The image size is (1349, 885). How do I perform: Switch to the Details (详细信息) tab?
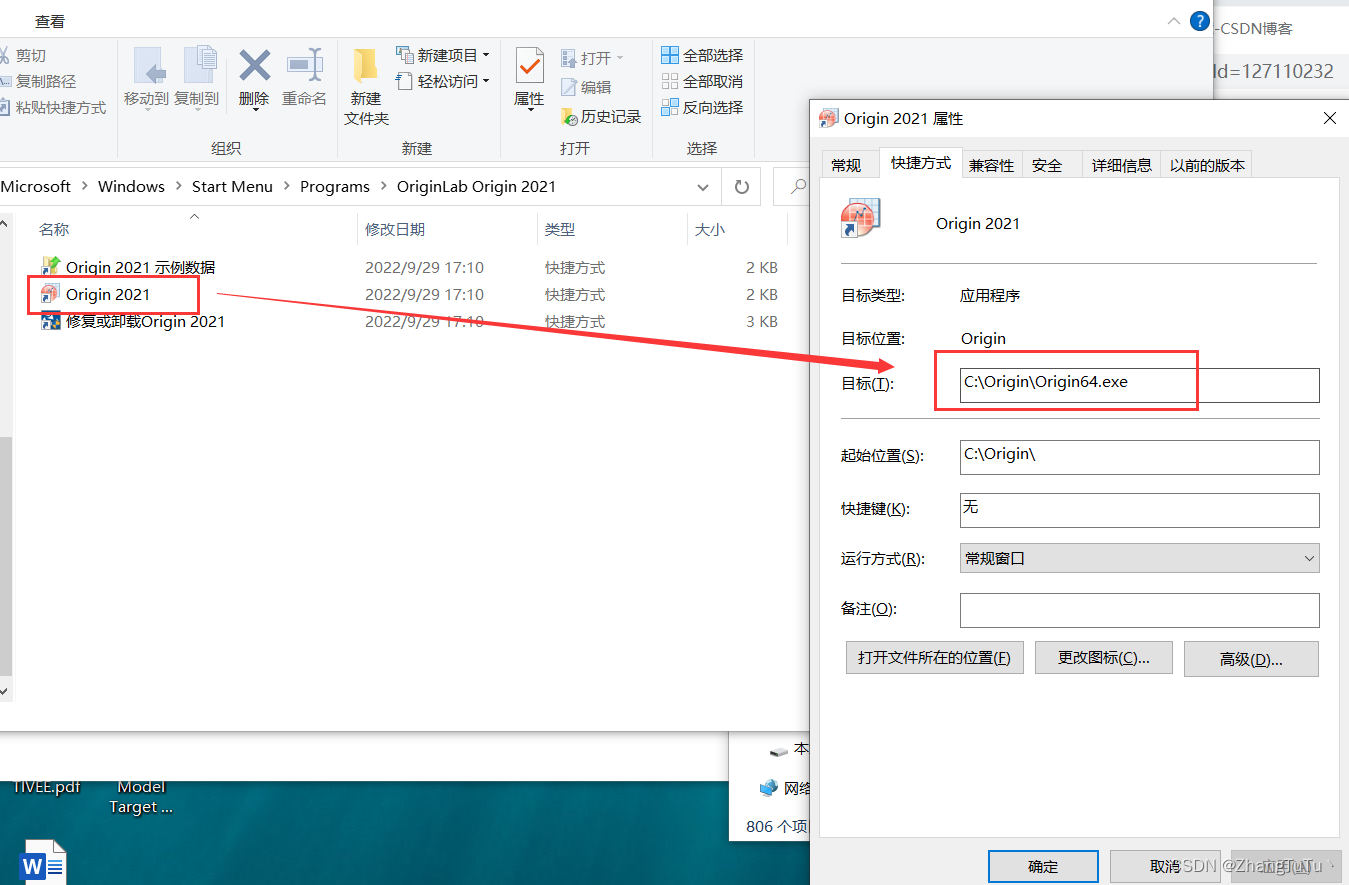click(1122, 165)
